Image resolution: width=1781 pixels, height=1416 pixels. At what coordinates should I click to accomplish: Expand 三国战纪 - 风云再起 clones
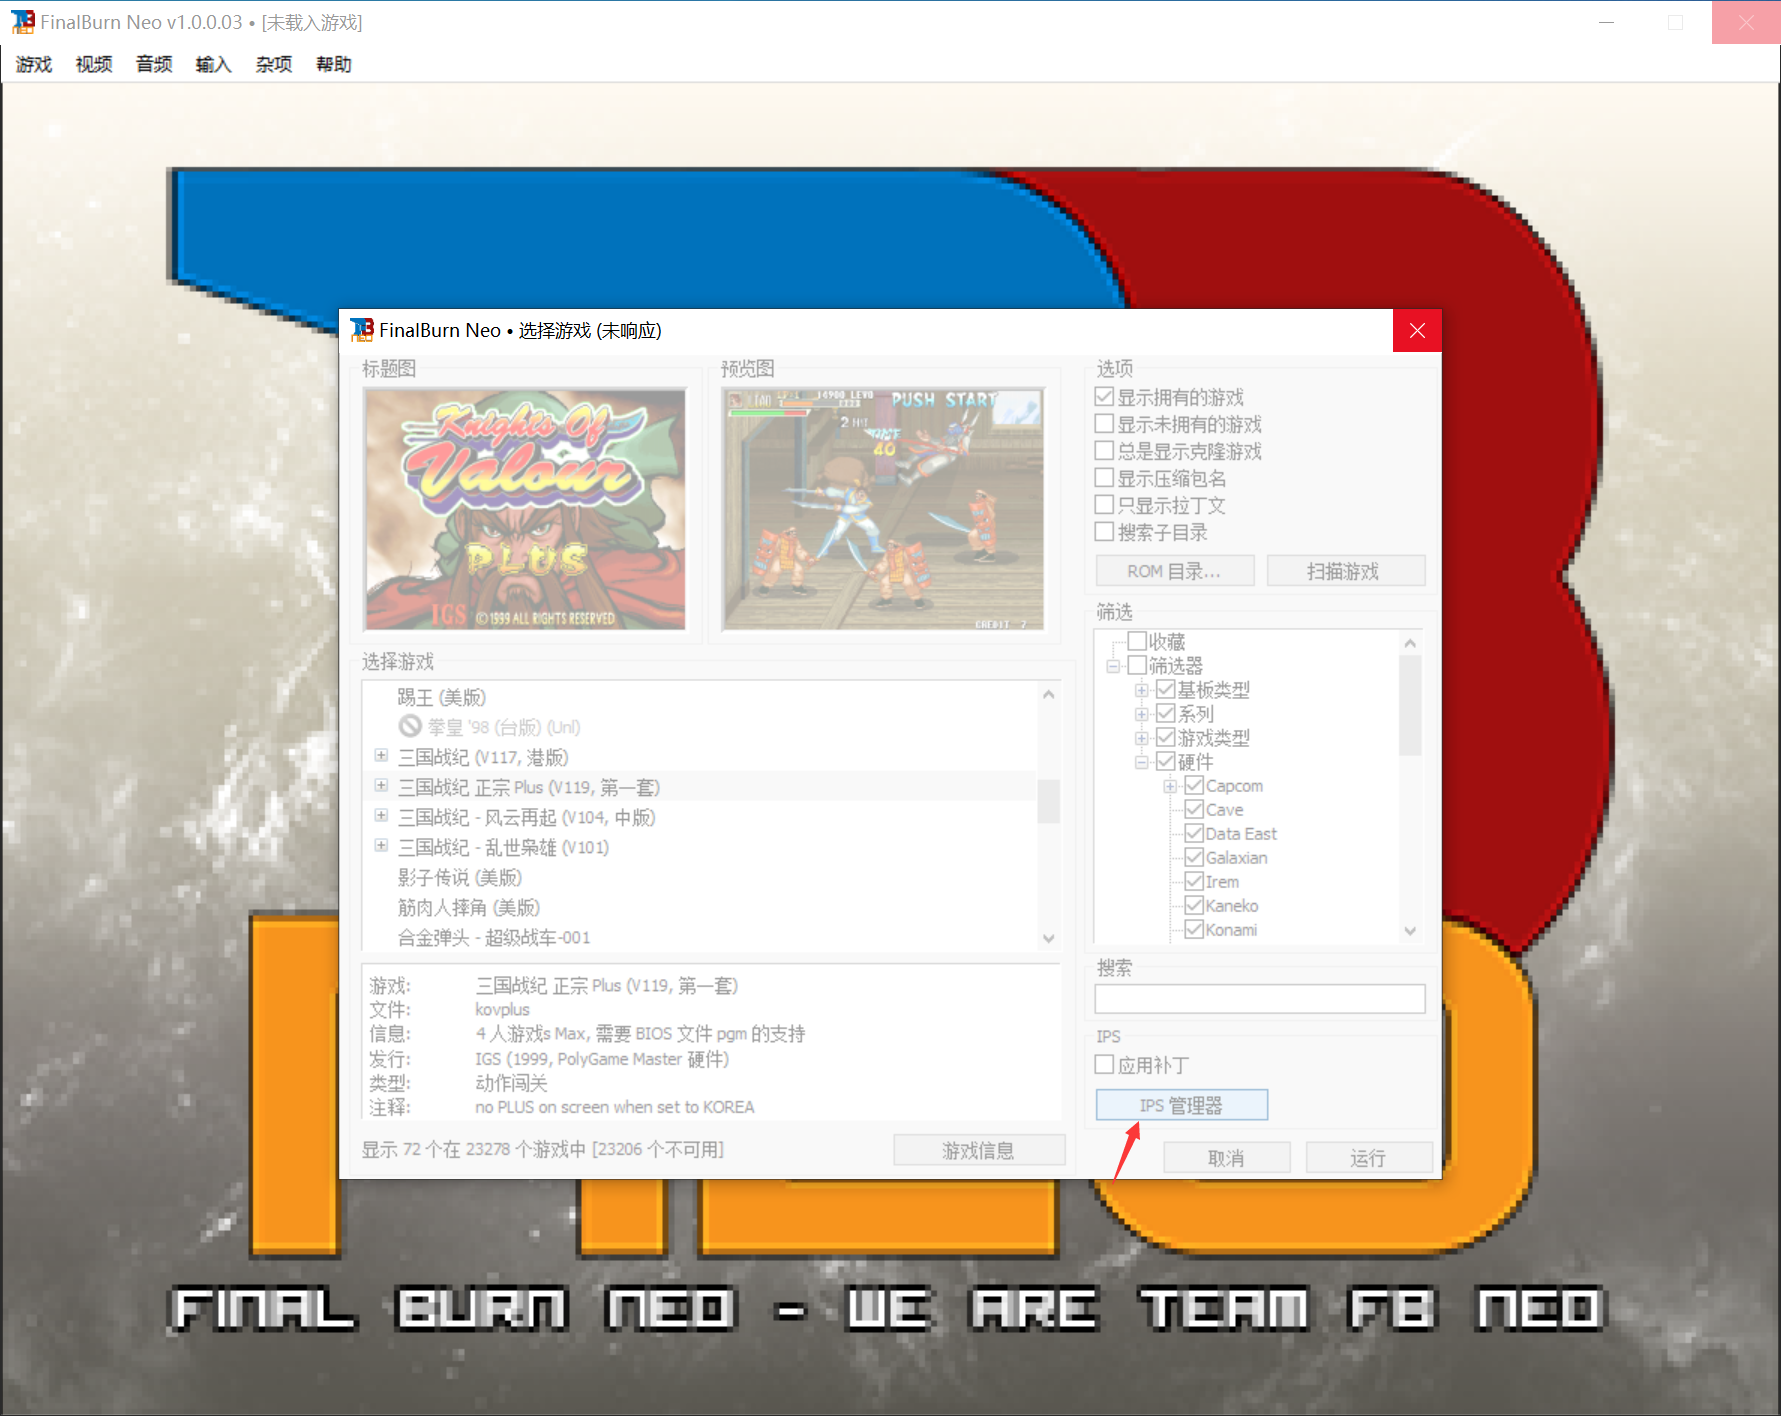tap(381, 815)
